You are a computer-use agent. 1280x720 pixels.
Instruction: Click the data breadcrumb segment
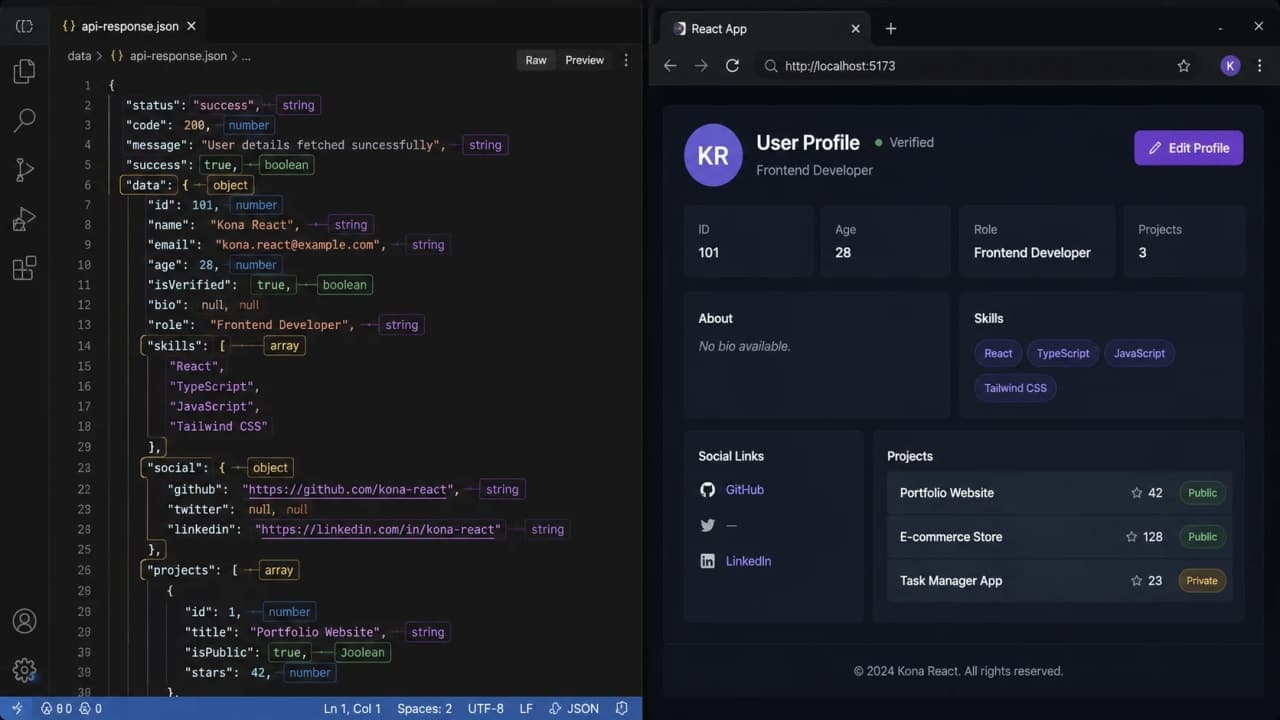pos(79,57)
